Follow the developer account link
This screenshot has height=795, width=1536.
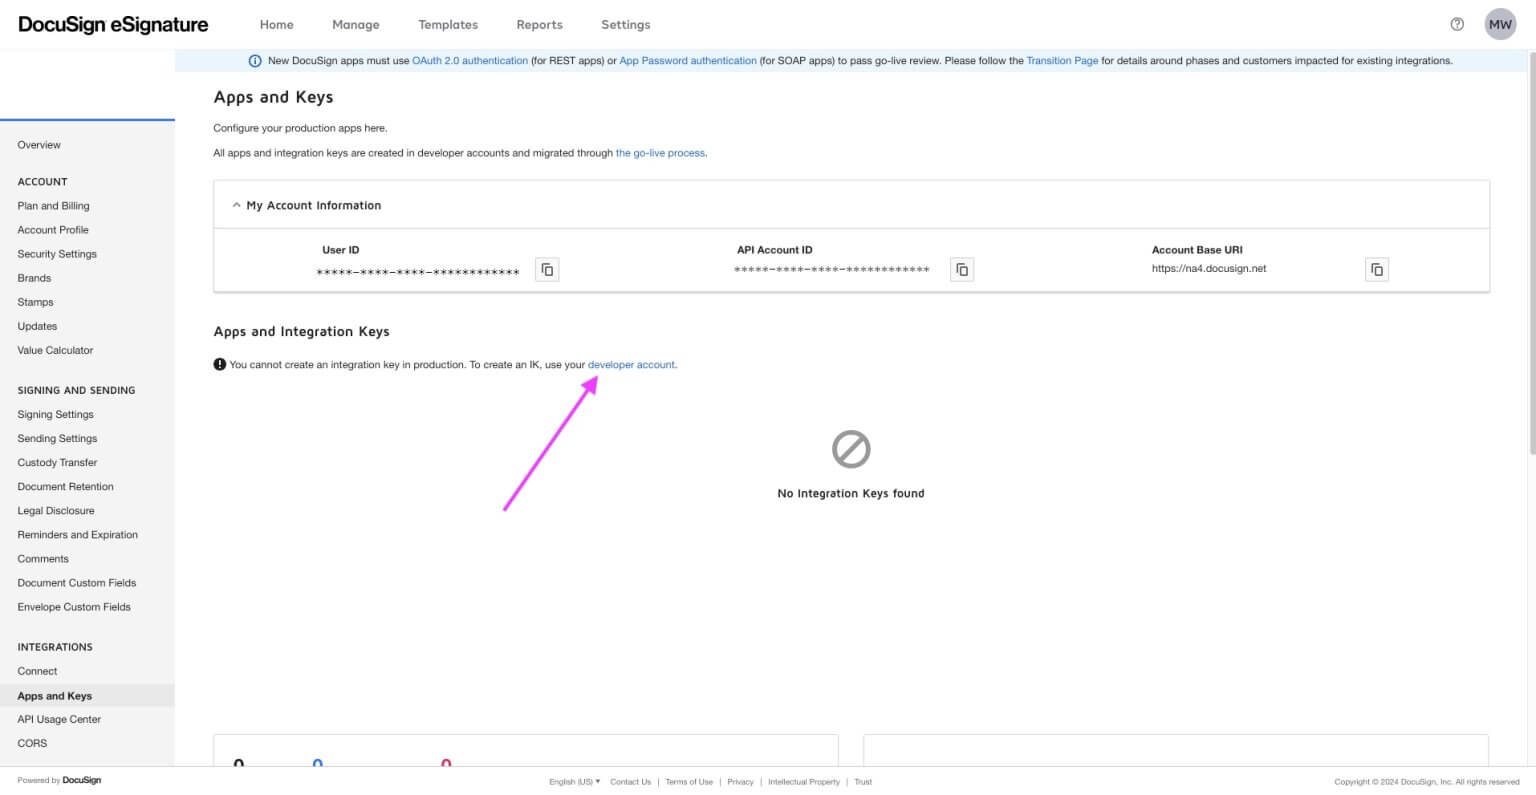click(x=631, y=365)
